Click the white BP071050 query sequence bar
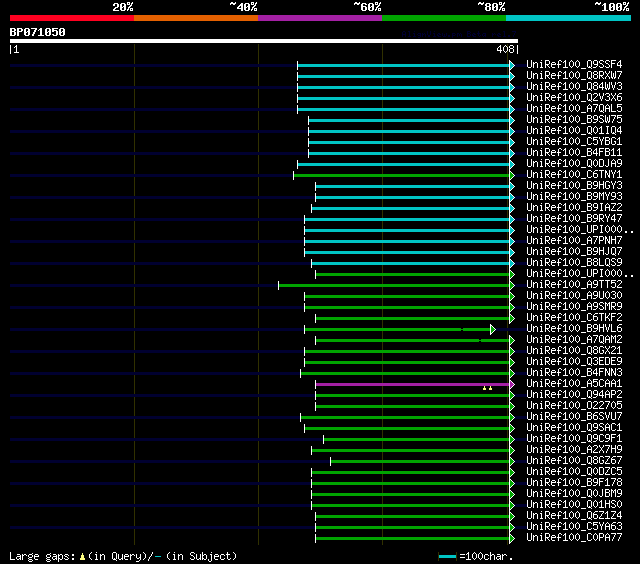This screenshot has height=564, width=640. point(264,41)
